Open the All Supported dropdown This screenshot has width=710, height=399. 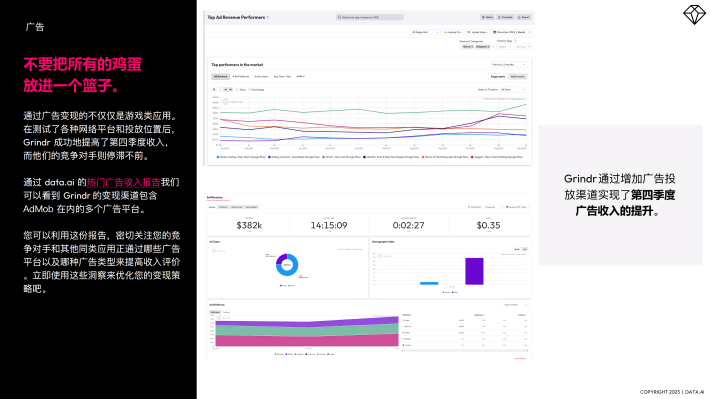[425, 33]
